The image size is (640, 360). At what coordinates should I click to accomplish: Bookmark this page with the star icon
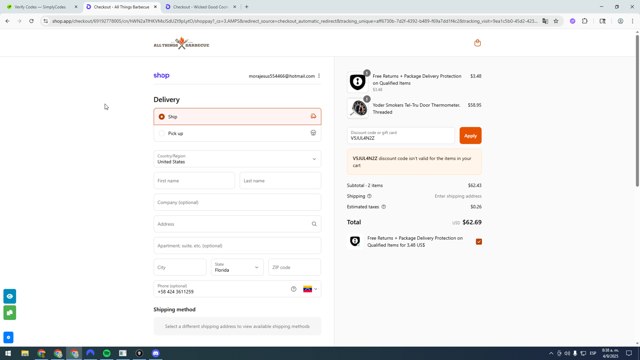pyautogui.click(x=556, y=21)
